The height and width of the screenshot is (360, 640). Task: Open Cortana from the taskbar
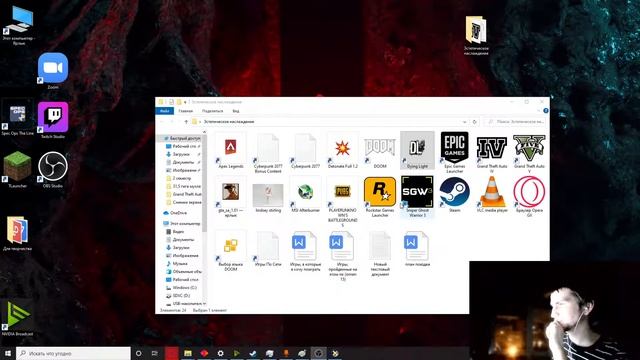click(x=138, y=353)
